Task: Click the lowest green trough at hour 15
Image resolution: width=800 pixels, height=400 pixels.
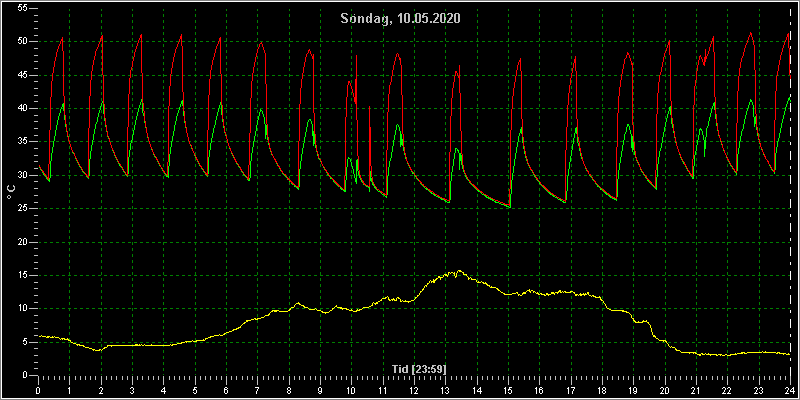Action: coord(510,207)
